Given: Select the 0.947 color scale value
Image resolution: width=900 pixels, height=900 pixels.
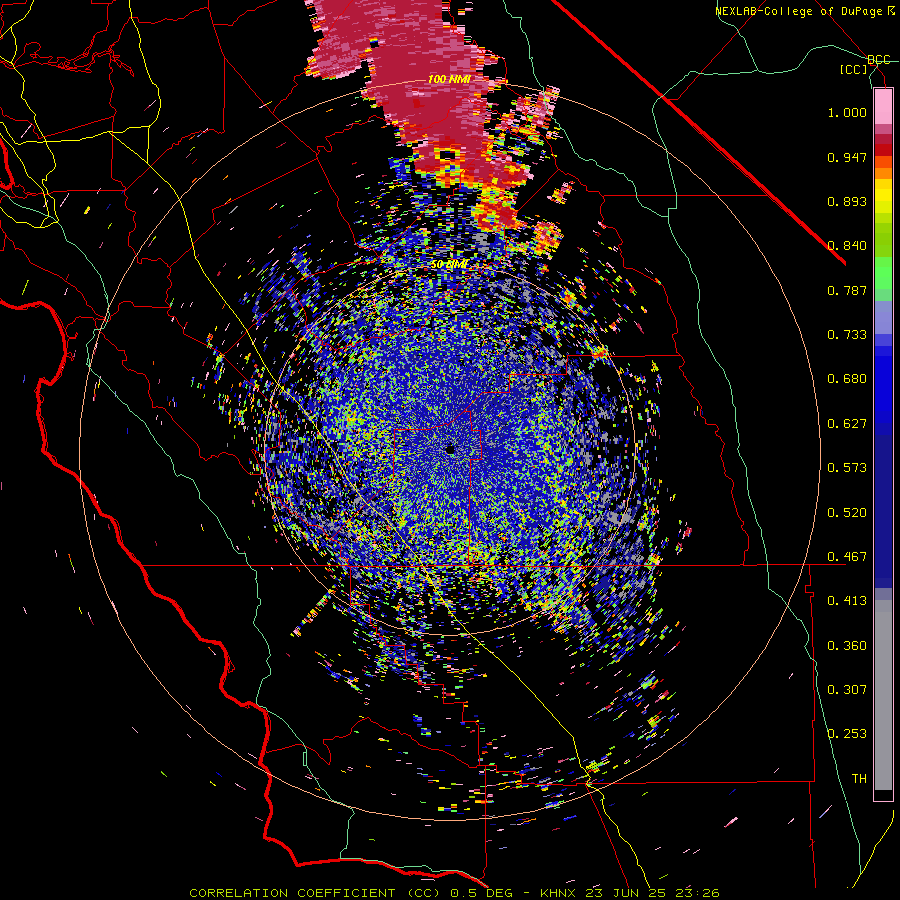Looking at the screenshot, I should tap(847, 157).
